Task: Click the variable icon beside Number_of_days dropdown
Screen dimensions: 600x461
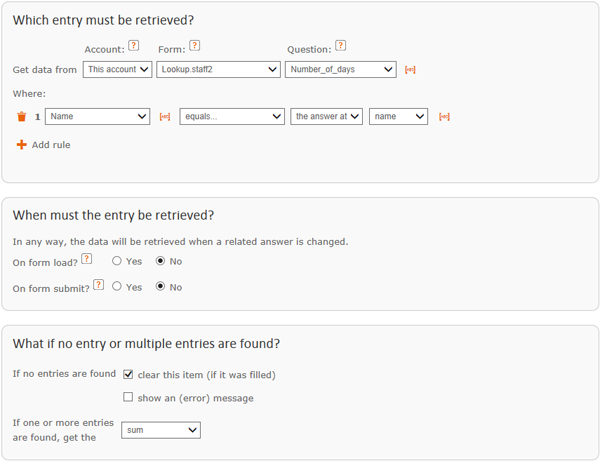Action: (x=410, y=70)
